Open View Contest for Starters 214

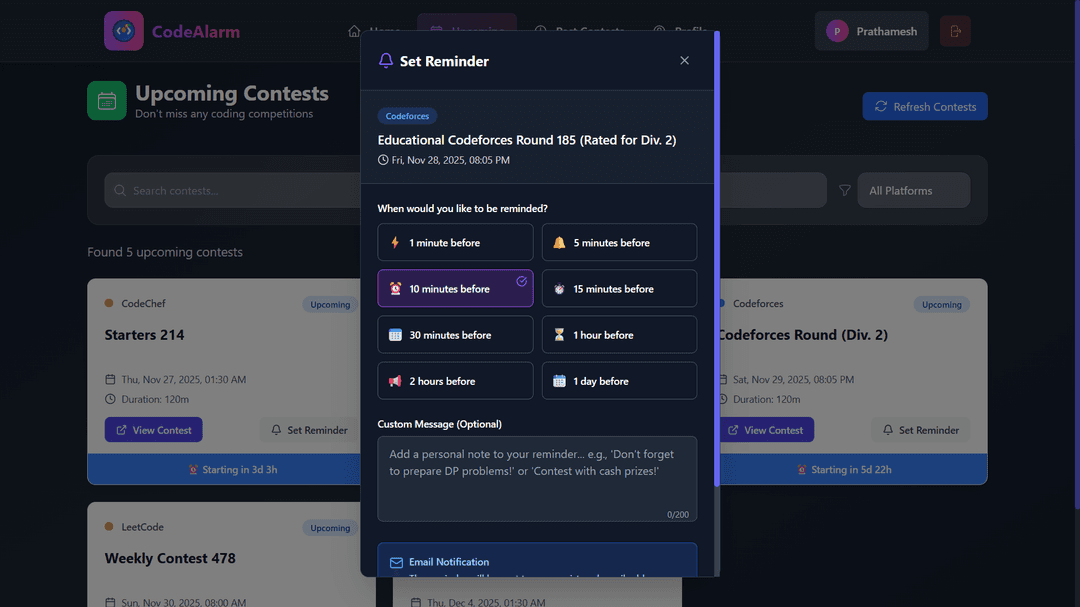(x=153, y=429)
